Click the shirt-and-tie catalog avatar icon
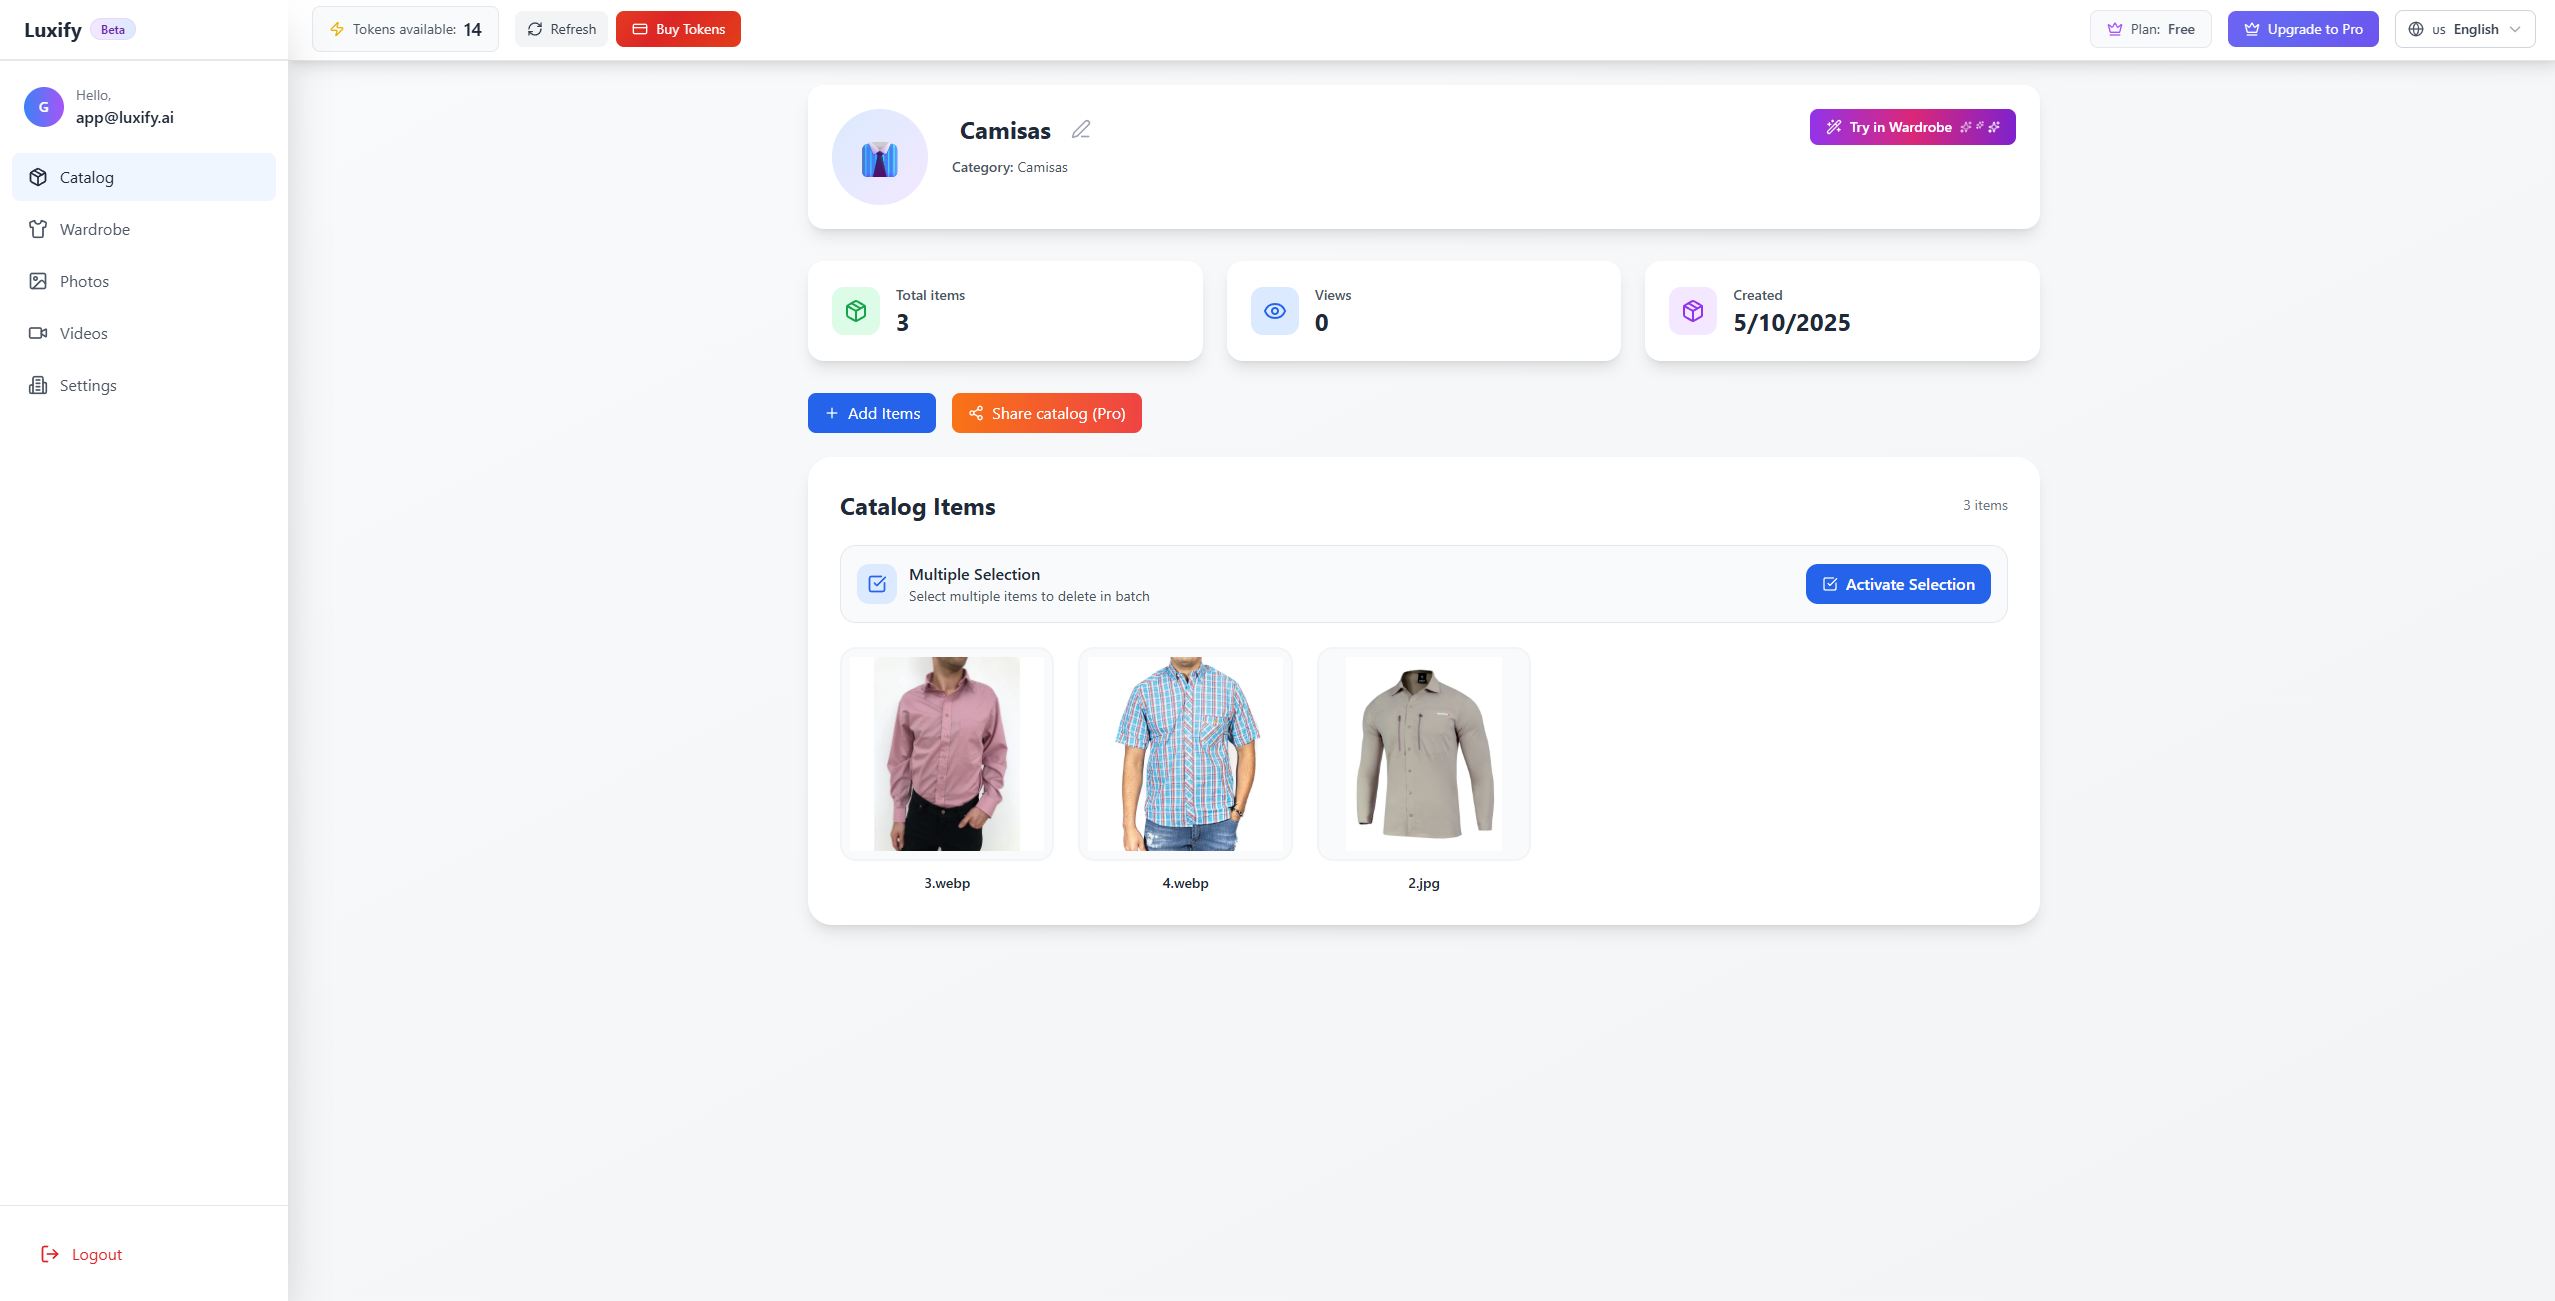Viewport: 2555px width, 1301px height. (x=879, y=158)
